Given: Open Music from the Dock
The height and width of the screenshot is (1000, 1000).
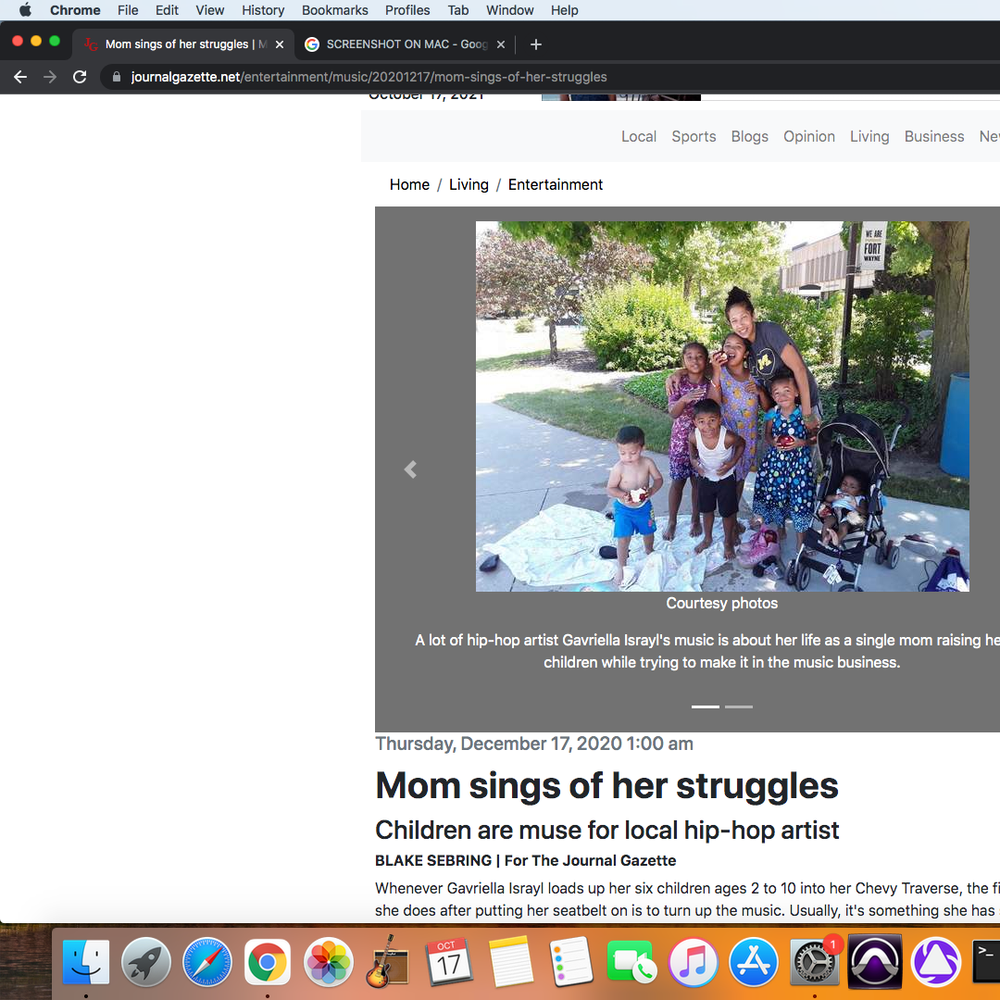Looking at the screenshot, I should pos(693,962).
